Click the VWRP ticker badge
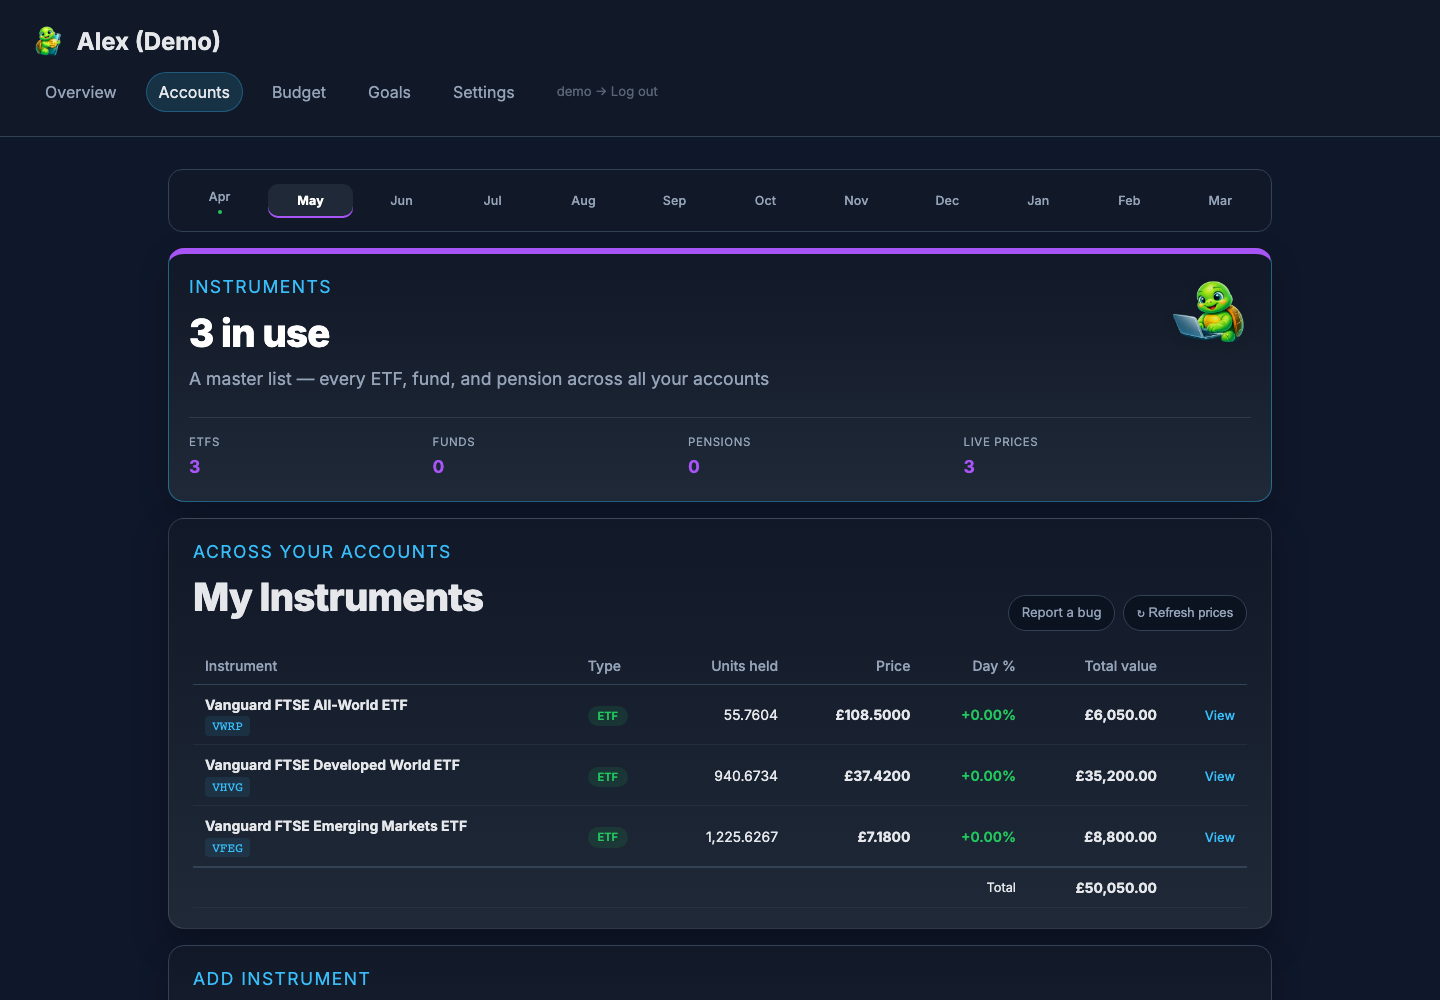The height and width of the screenshot is (1000, 1440). (227, 727)
